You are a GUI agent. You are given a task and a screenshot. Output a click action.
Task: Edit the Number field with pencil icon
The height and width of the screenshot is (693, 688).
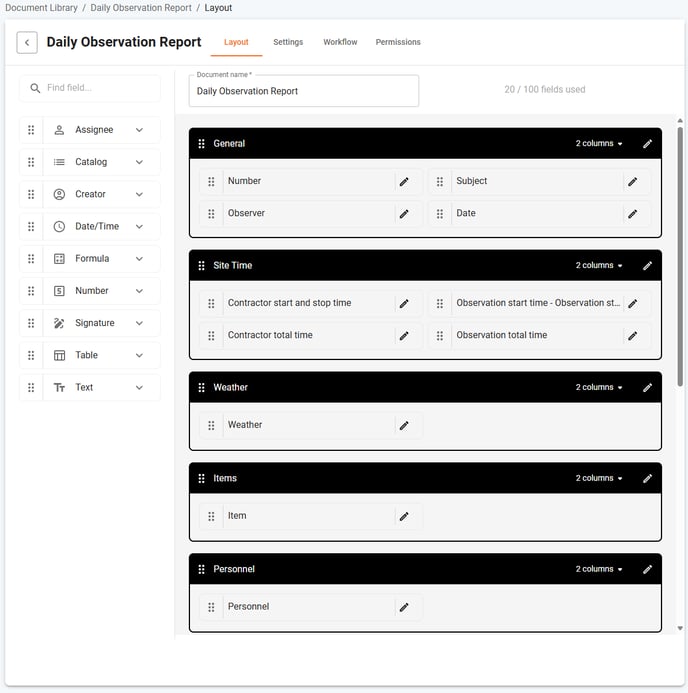(x=404, y=182)
